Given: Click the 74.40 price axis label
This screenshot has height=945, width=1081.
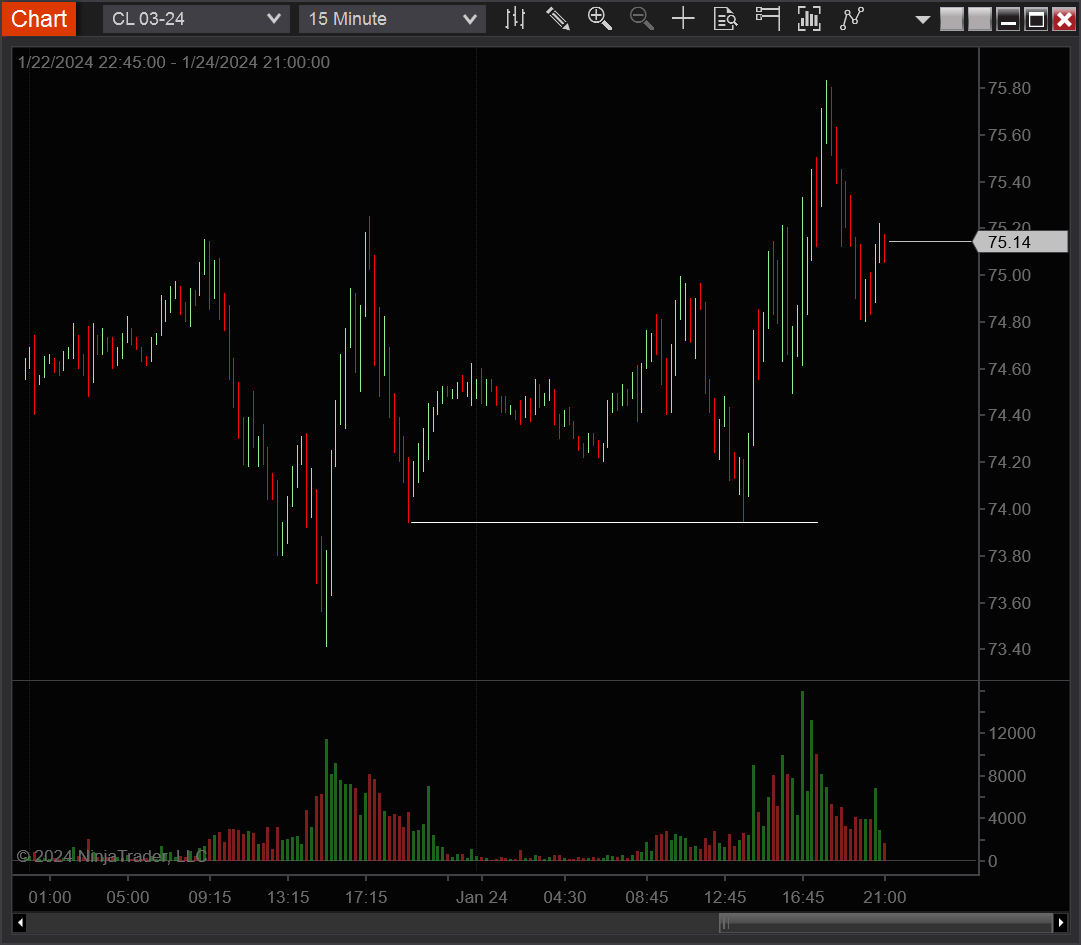Looking at the screenshot, I should (x=1009, y=416).
